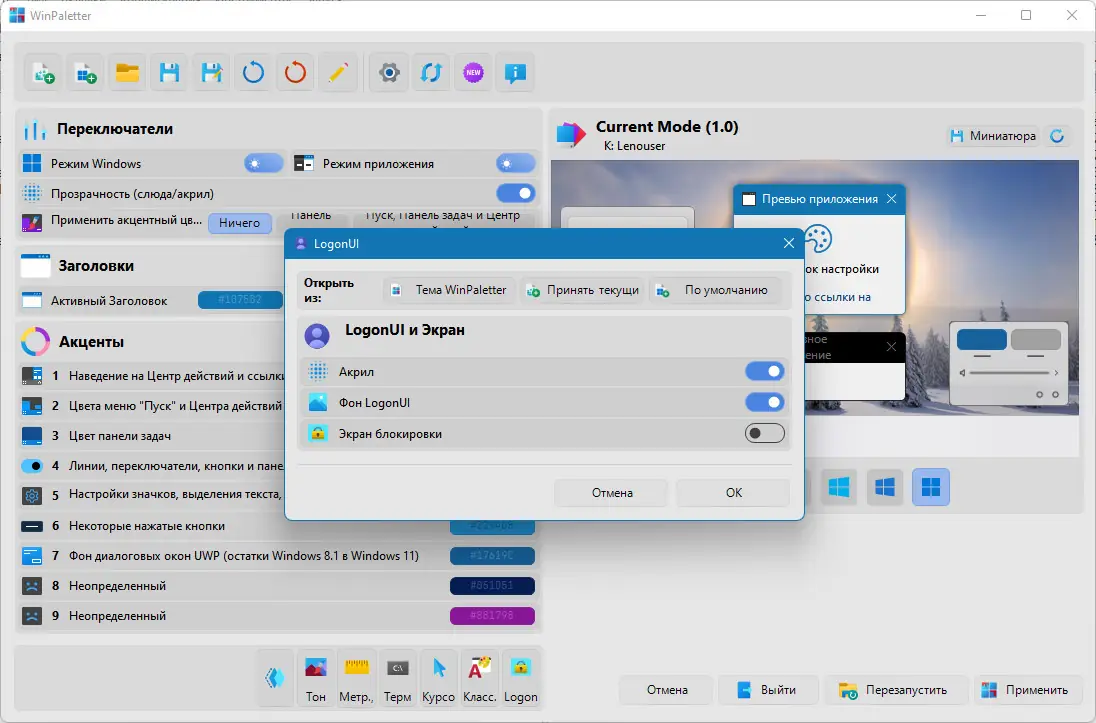The height and width of the screenshot is (723, 1096).
Task: Select the middle Windows 10 logo preview button
Action: point(885,487)
